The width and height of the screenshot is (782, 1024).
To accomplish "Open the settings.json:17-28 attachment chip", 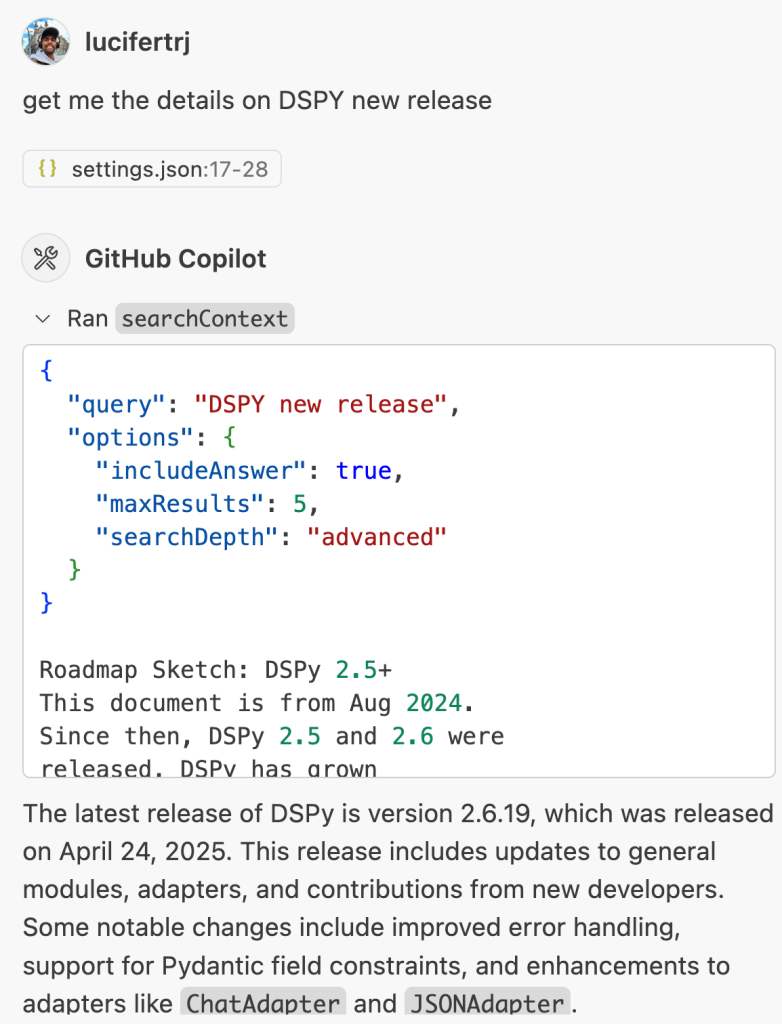I will coord(152,169).
